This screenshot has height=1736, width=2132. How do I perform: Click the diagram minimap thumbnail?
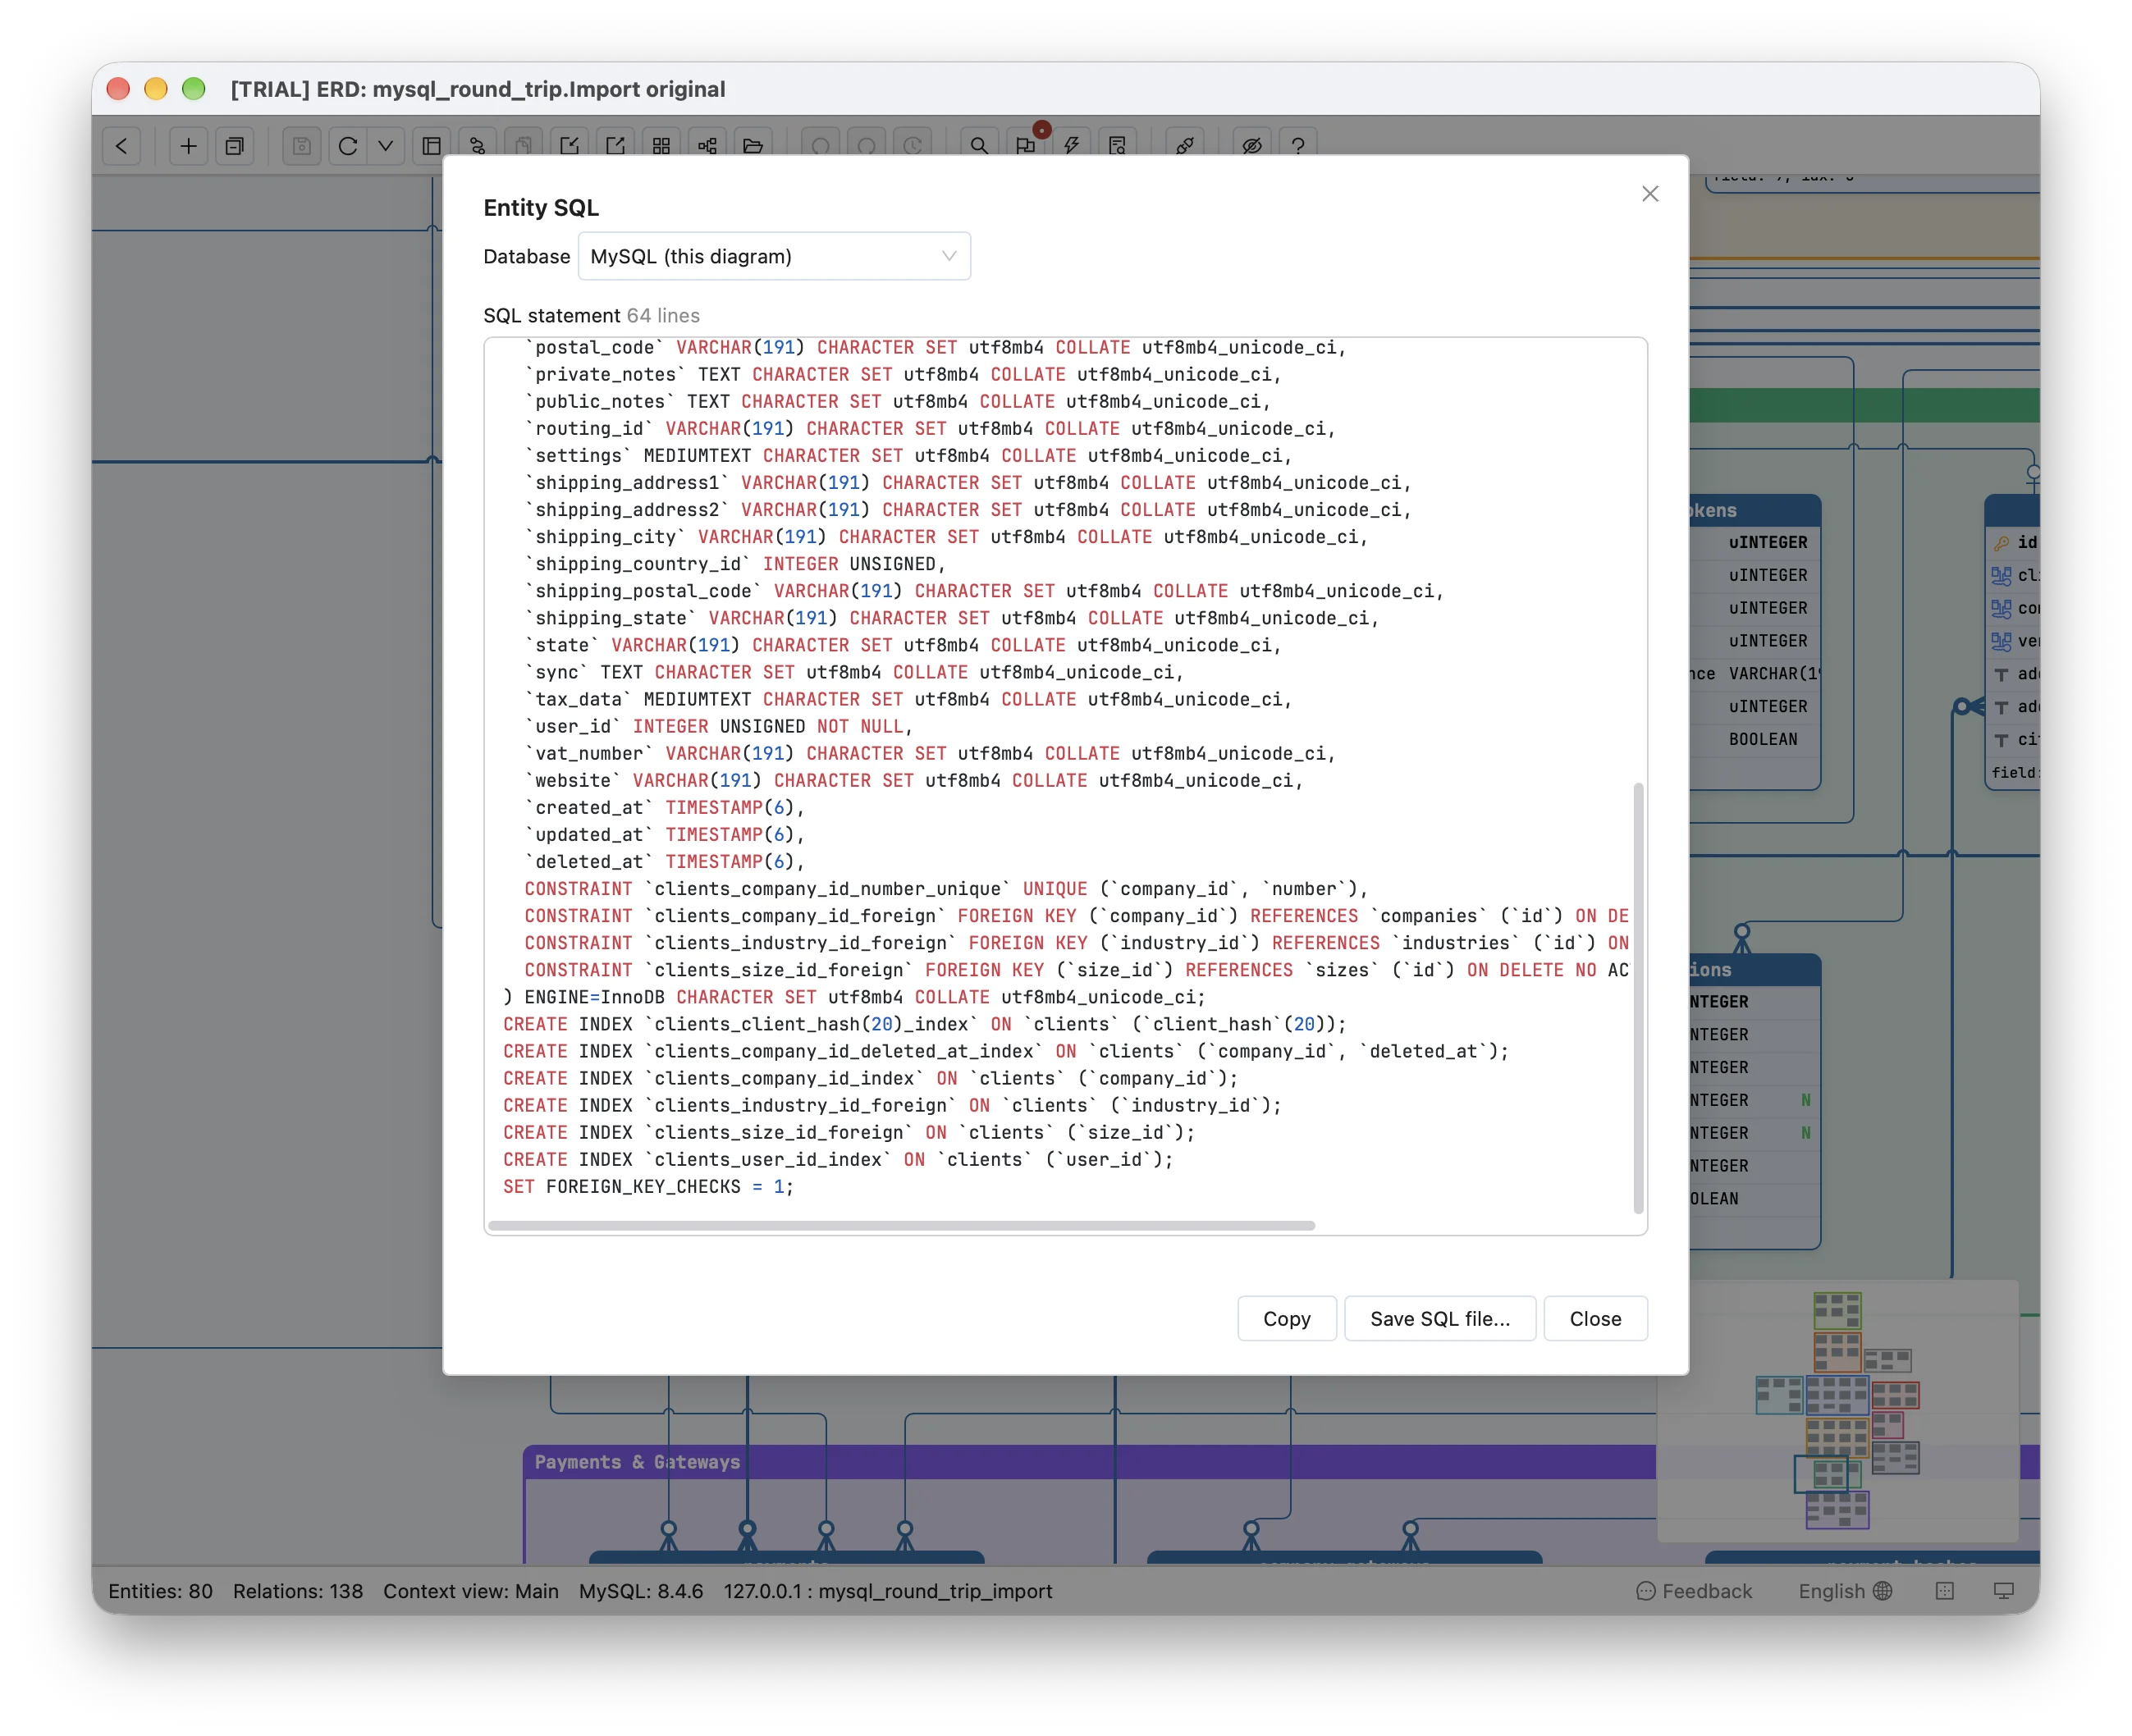(x=1838, y=1410)
